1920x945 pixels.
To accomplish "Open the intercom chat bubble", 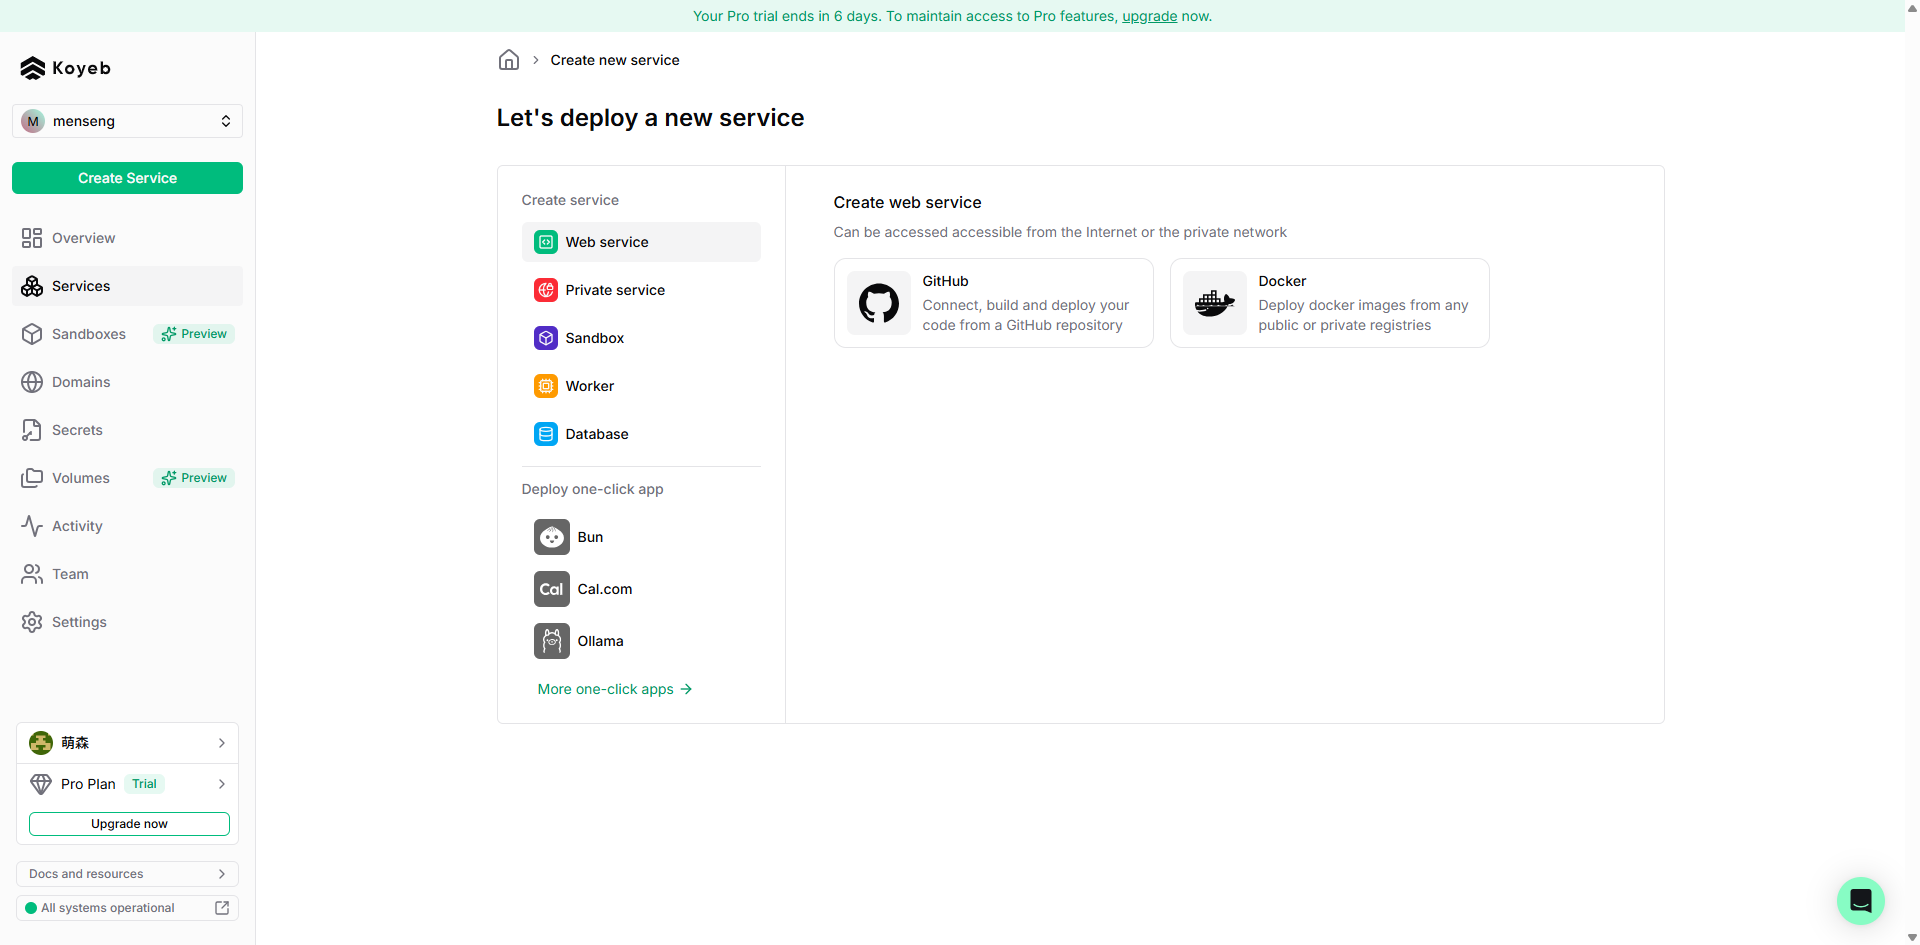I will 1860,901.
